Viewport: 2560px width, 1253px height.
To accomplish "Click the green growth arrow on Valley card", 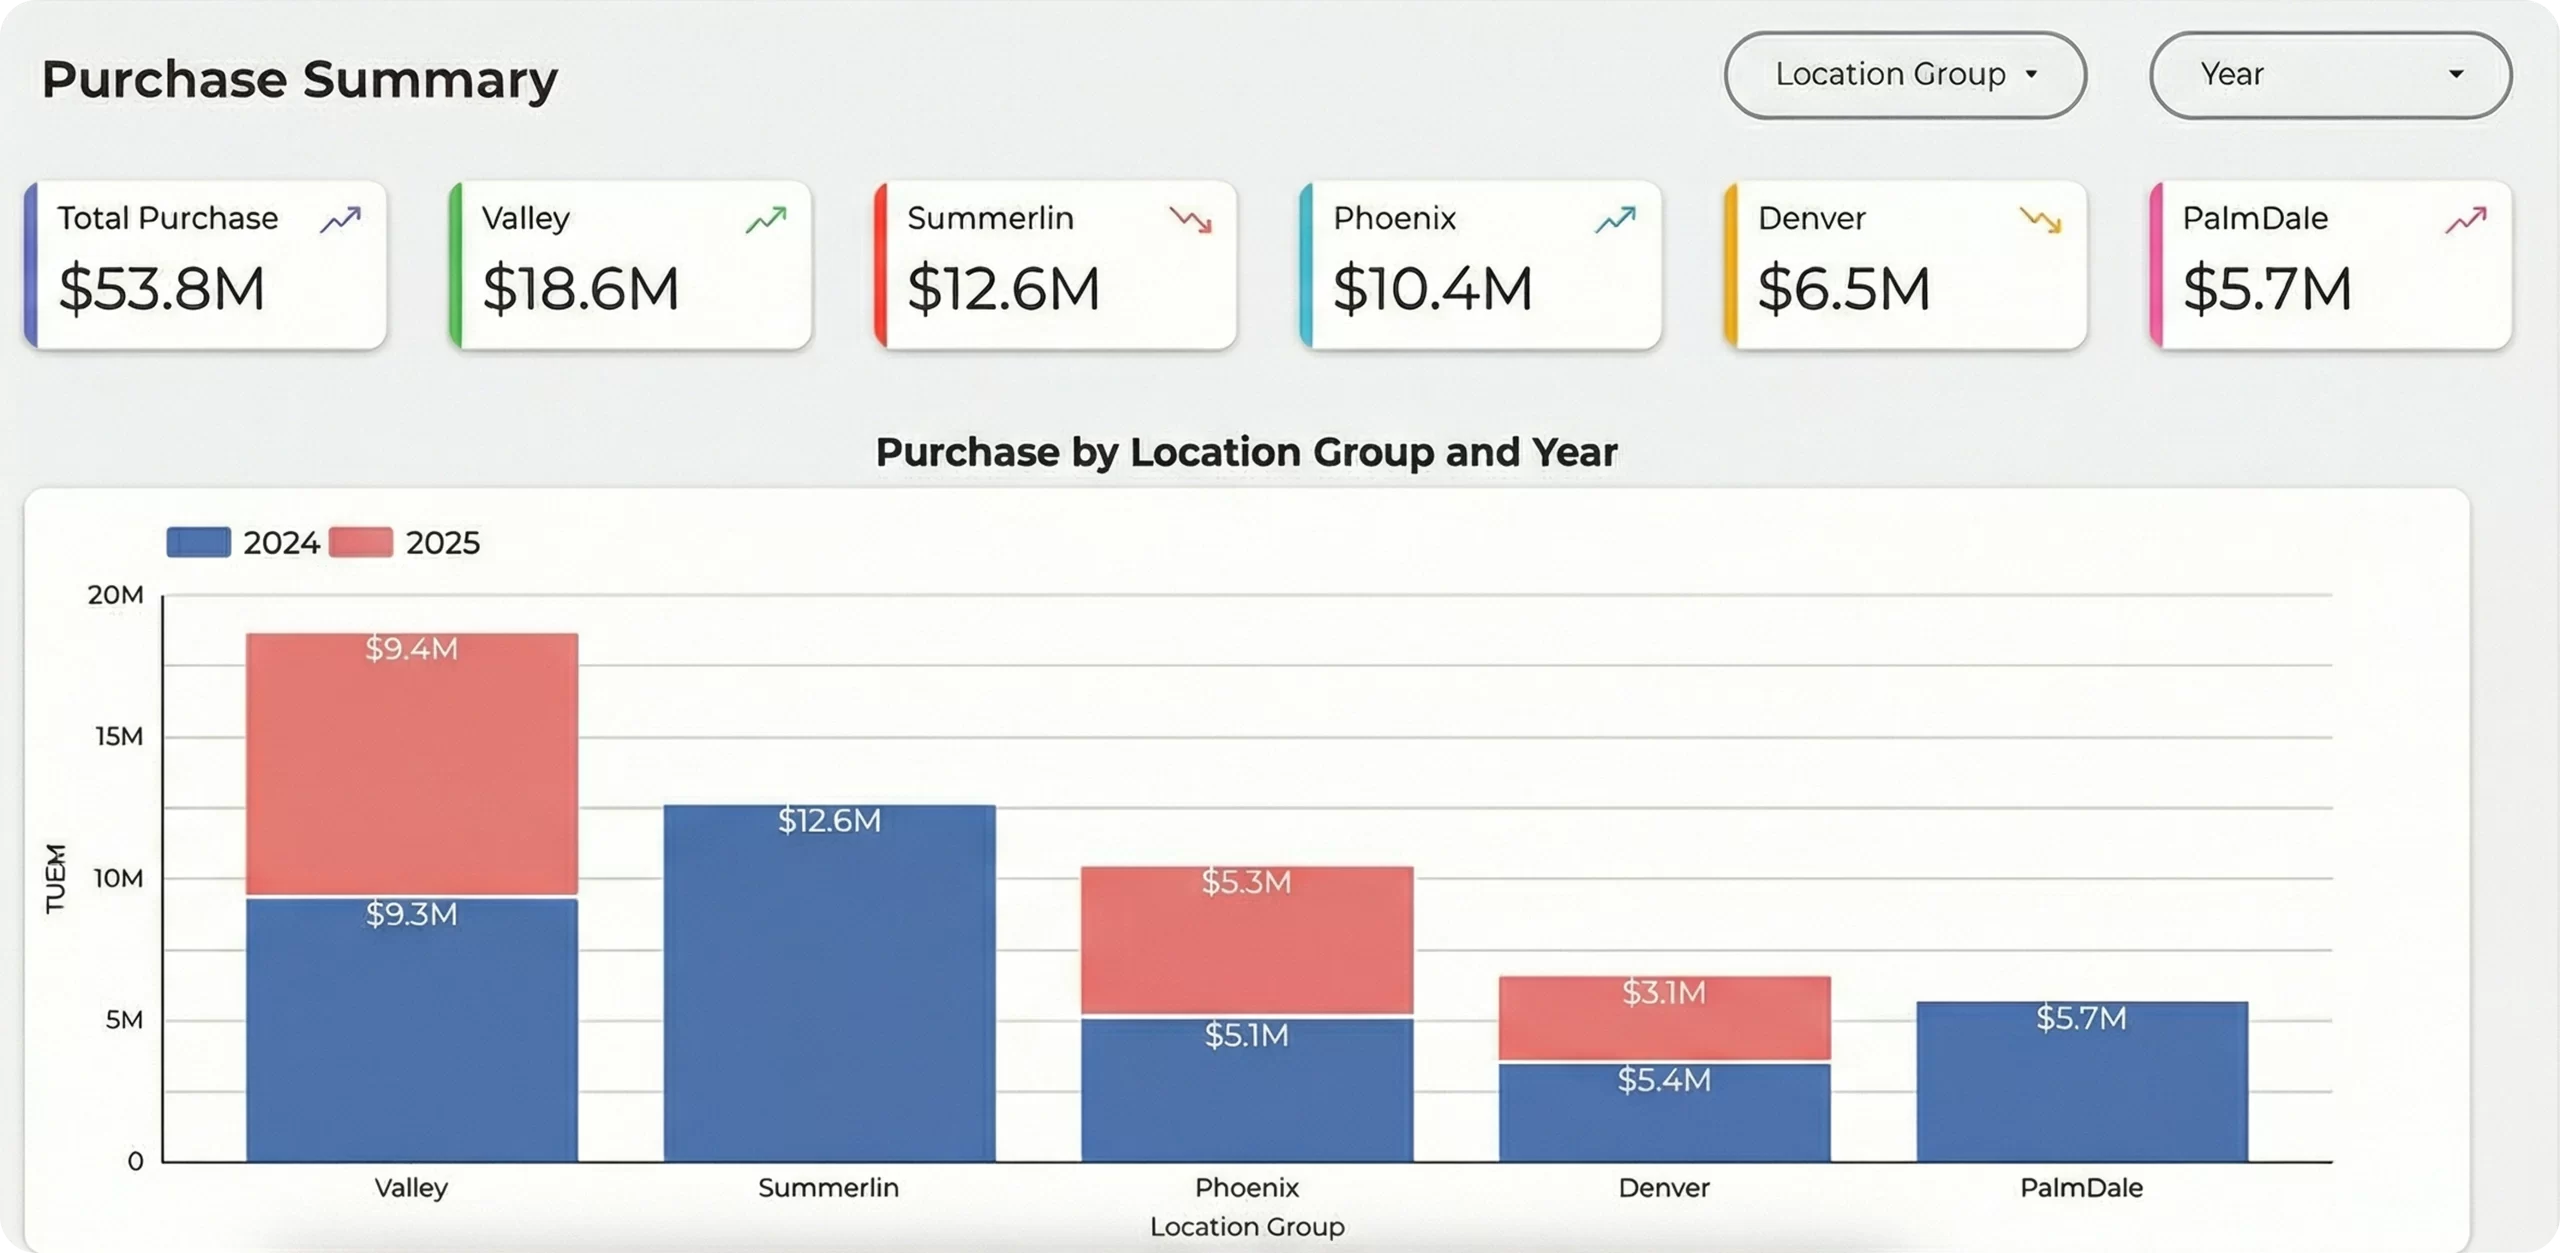I will point(765,218).
